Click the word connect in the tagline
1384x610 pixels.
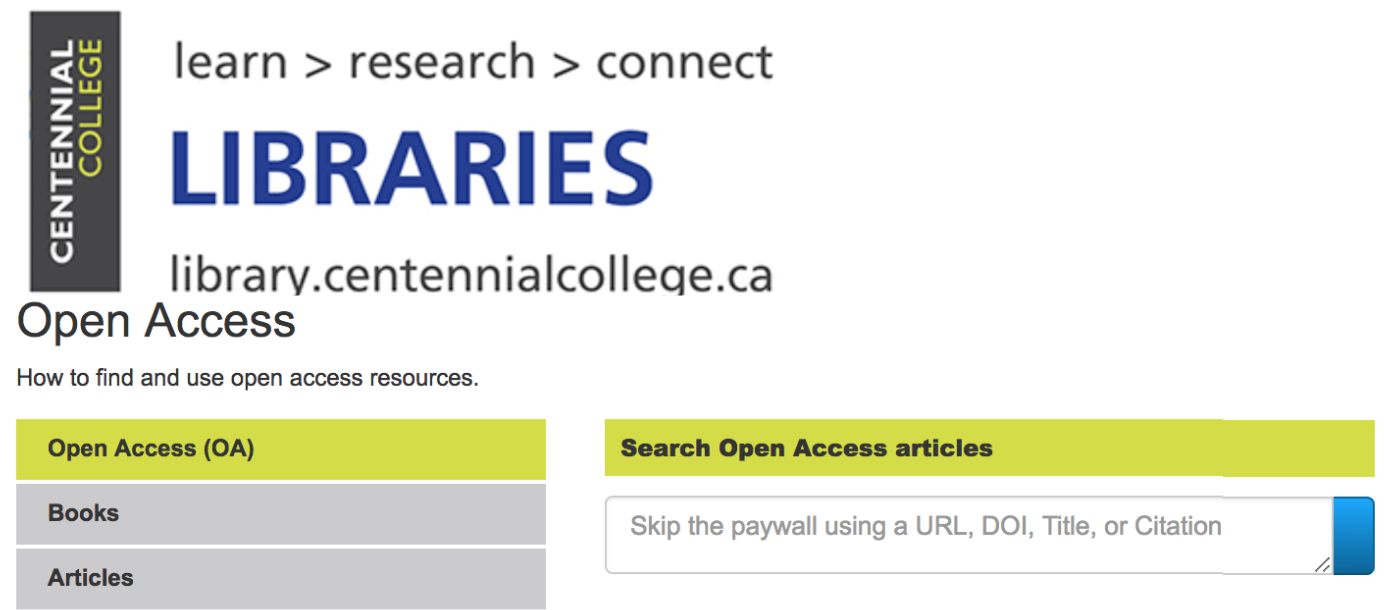[684, 64]
